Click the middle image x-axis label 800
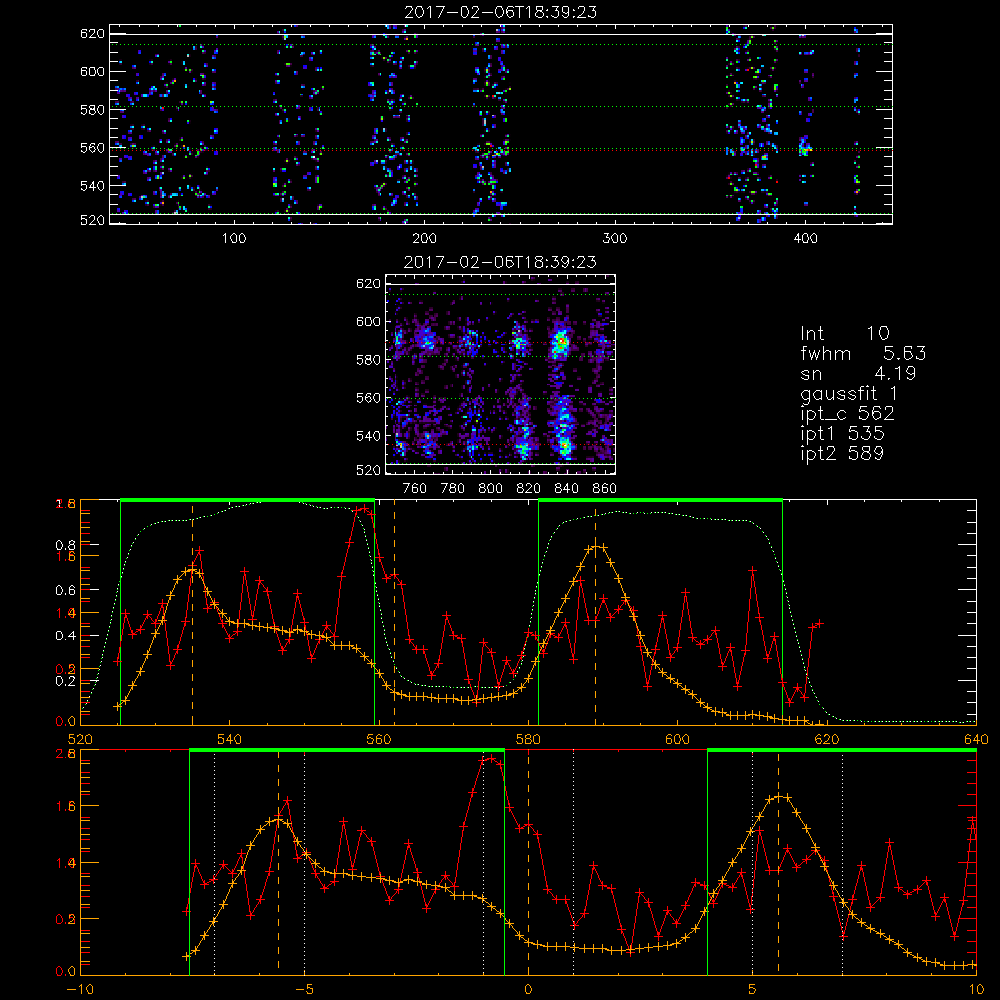 coord(490,489)
